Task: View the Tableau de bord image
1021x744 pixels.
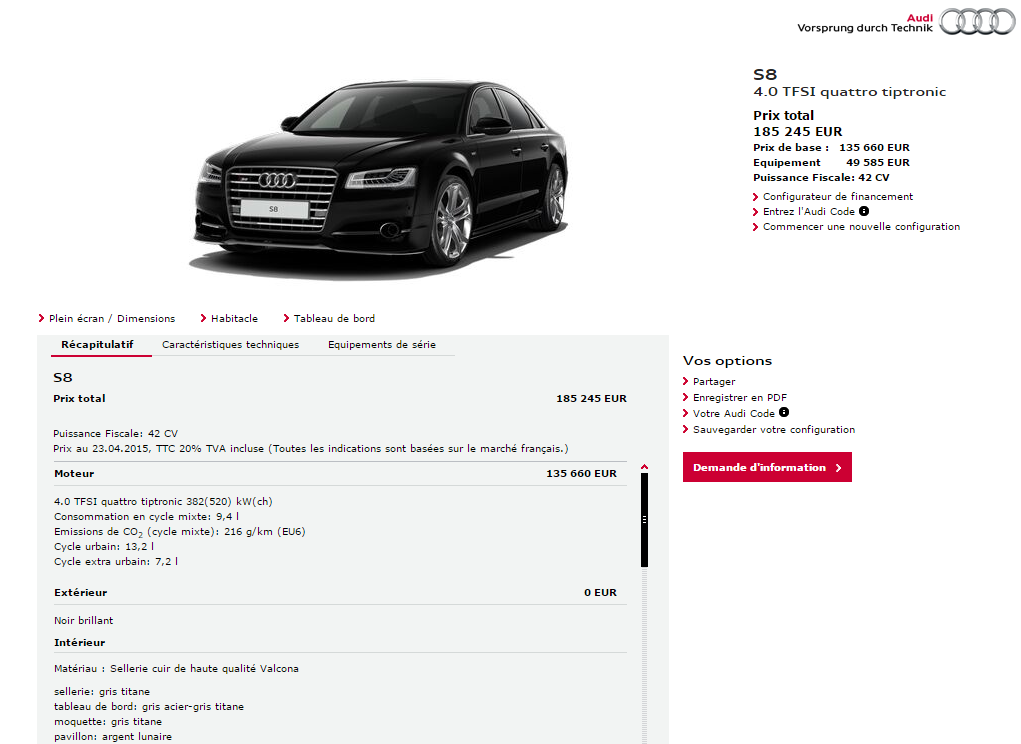Action: coord(334,319)
